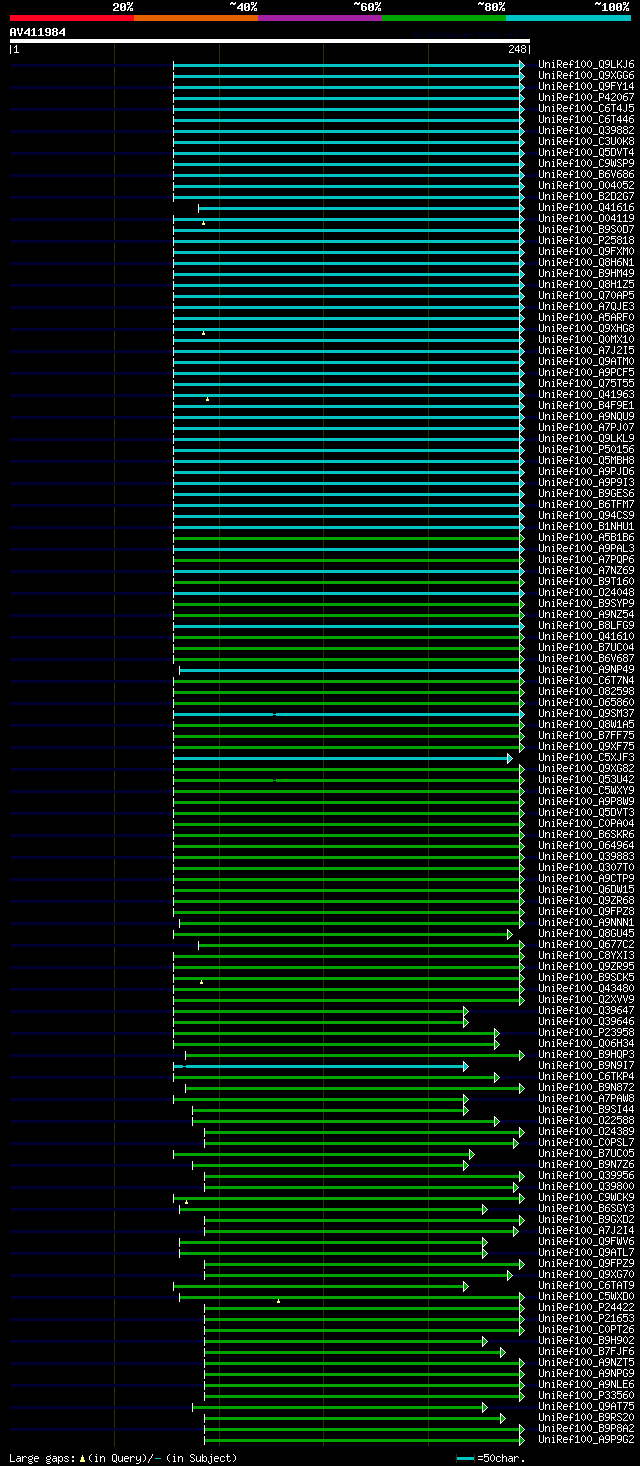Select the UniRef100_Q0MX10 label
This screenshot has width=640, height=1466.
click(x=586, y=339)
